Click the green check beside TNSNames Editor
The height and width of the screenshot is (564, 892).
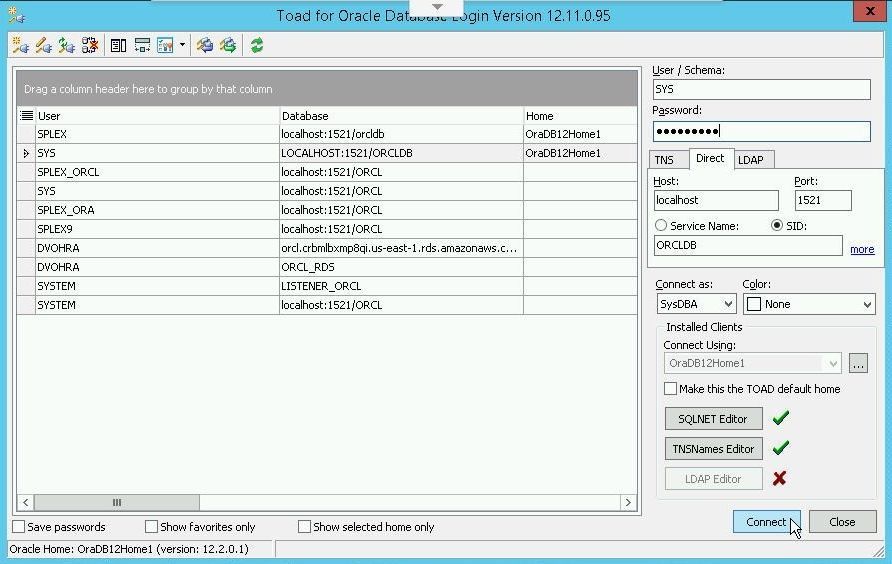(780, 448)
